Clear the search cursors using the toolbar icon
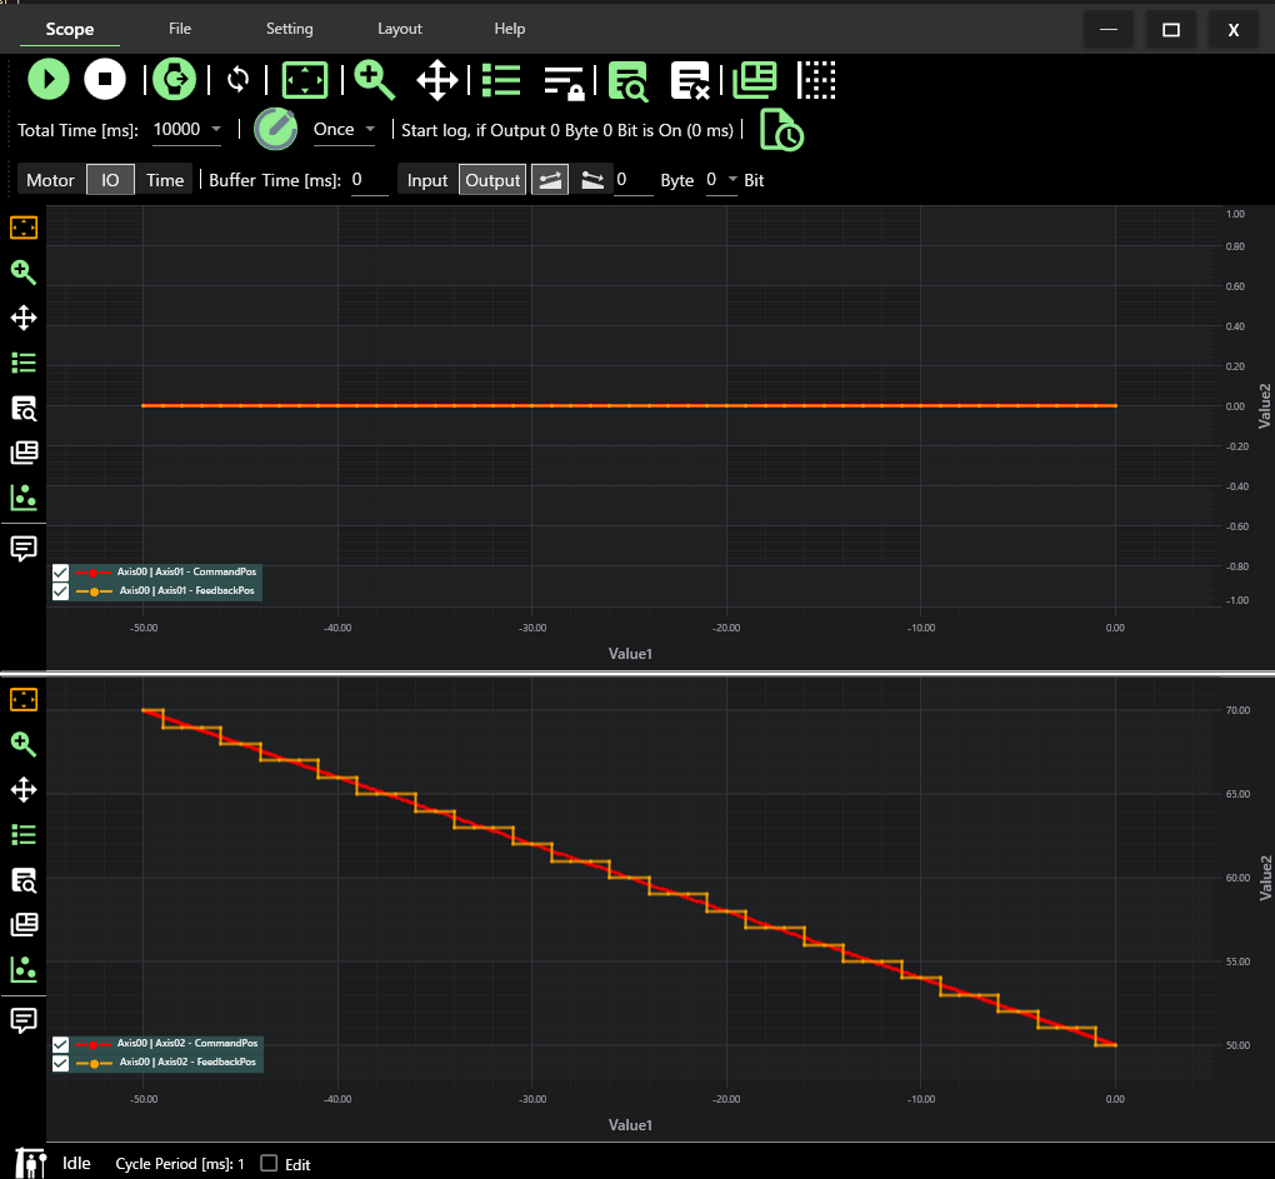 click(690, 80)
